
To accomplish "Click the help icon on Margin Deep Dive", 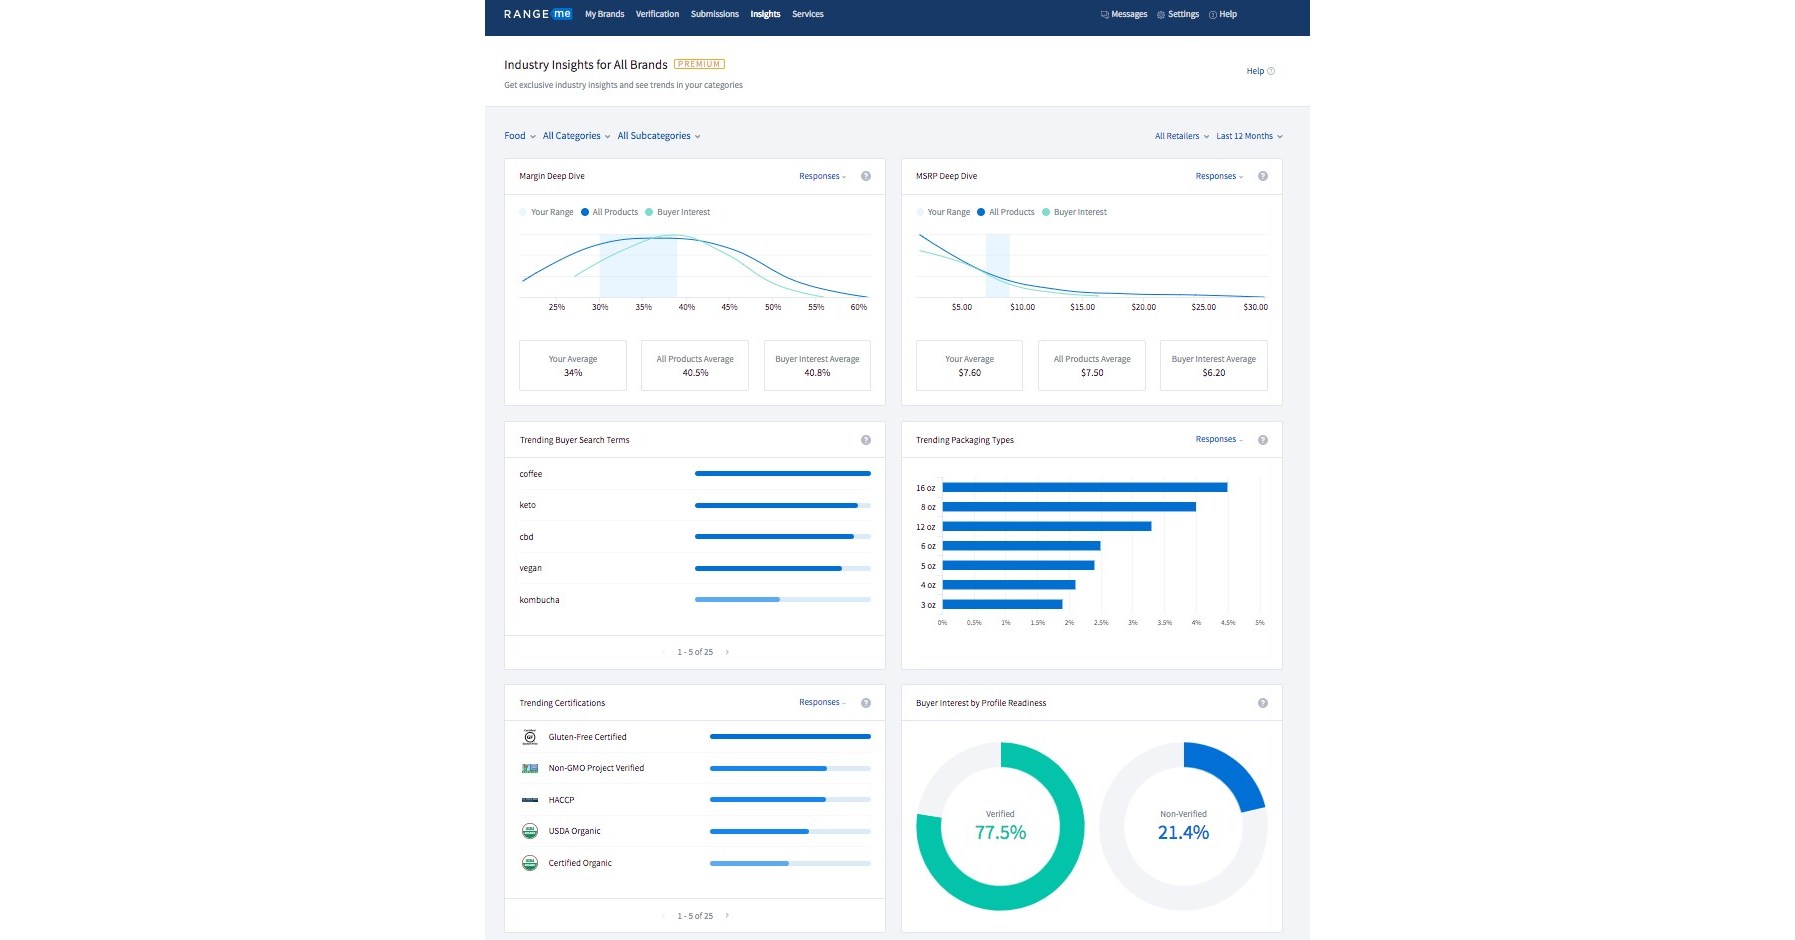I will tap(866, 176).
